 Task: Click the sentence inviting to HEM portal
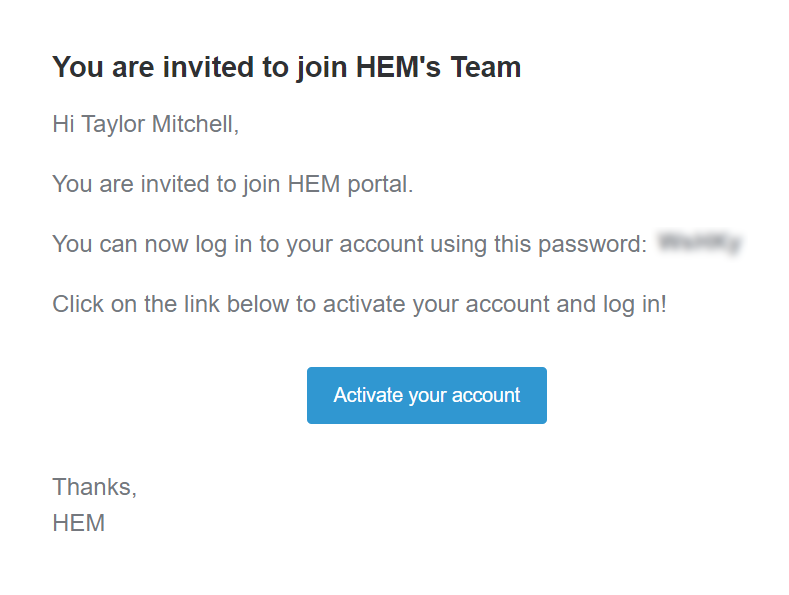[232, 184]
